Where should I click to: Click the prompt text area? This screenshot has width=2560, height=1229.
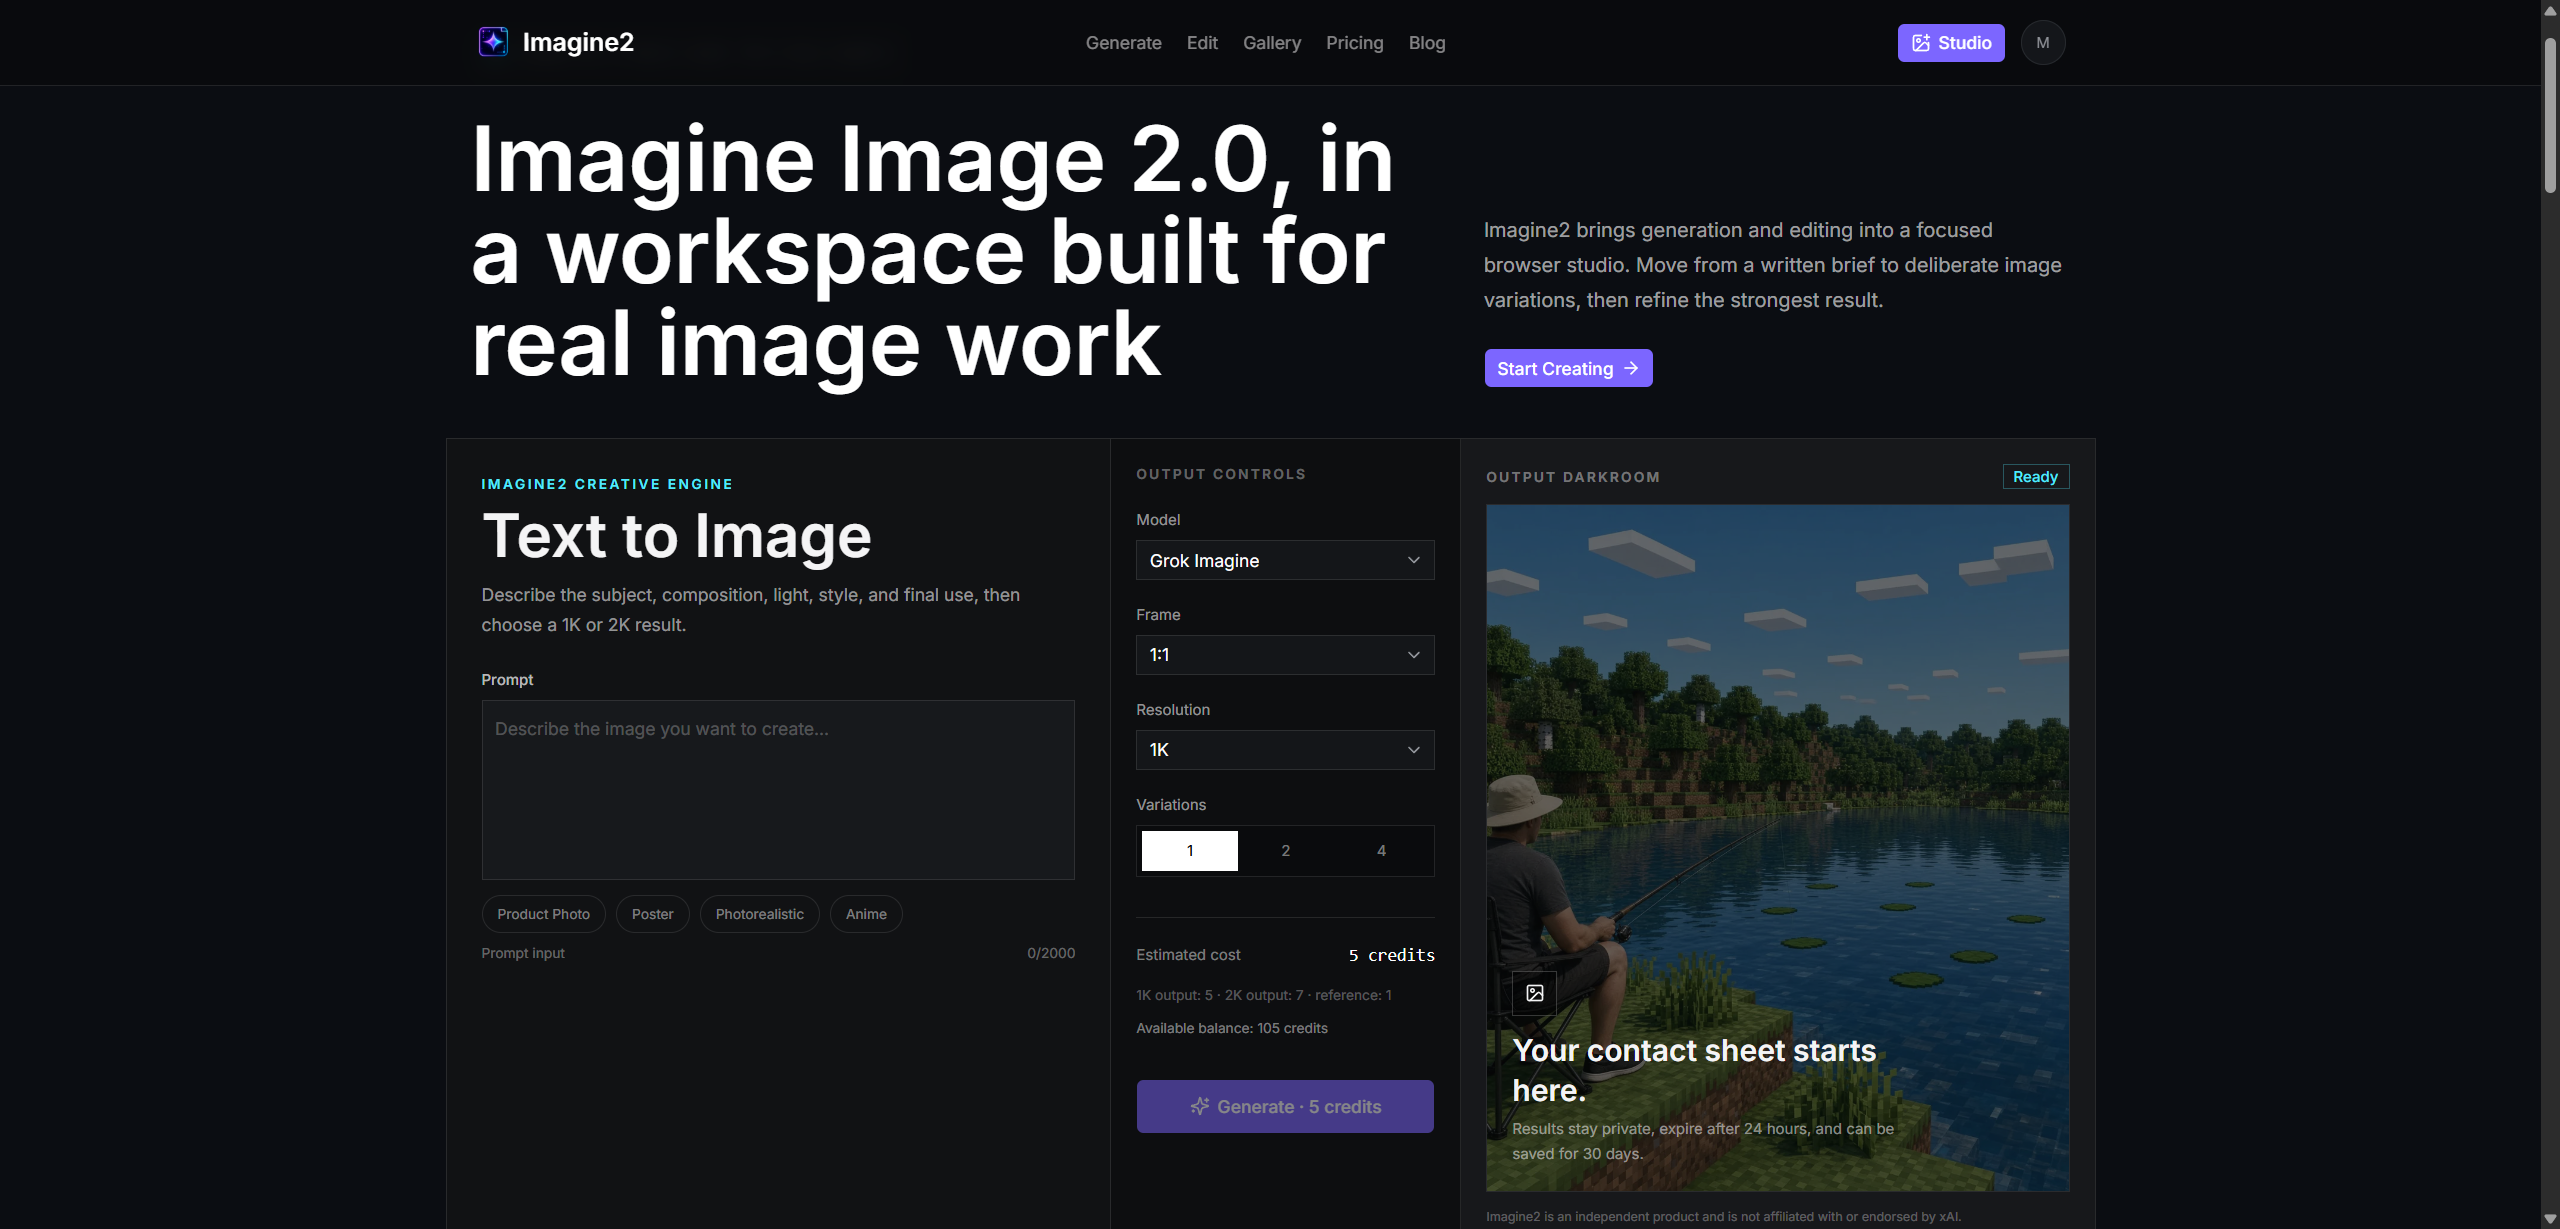click(778, 790)
